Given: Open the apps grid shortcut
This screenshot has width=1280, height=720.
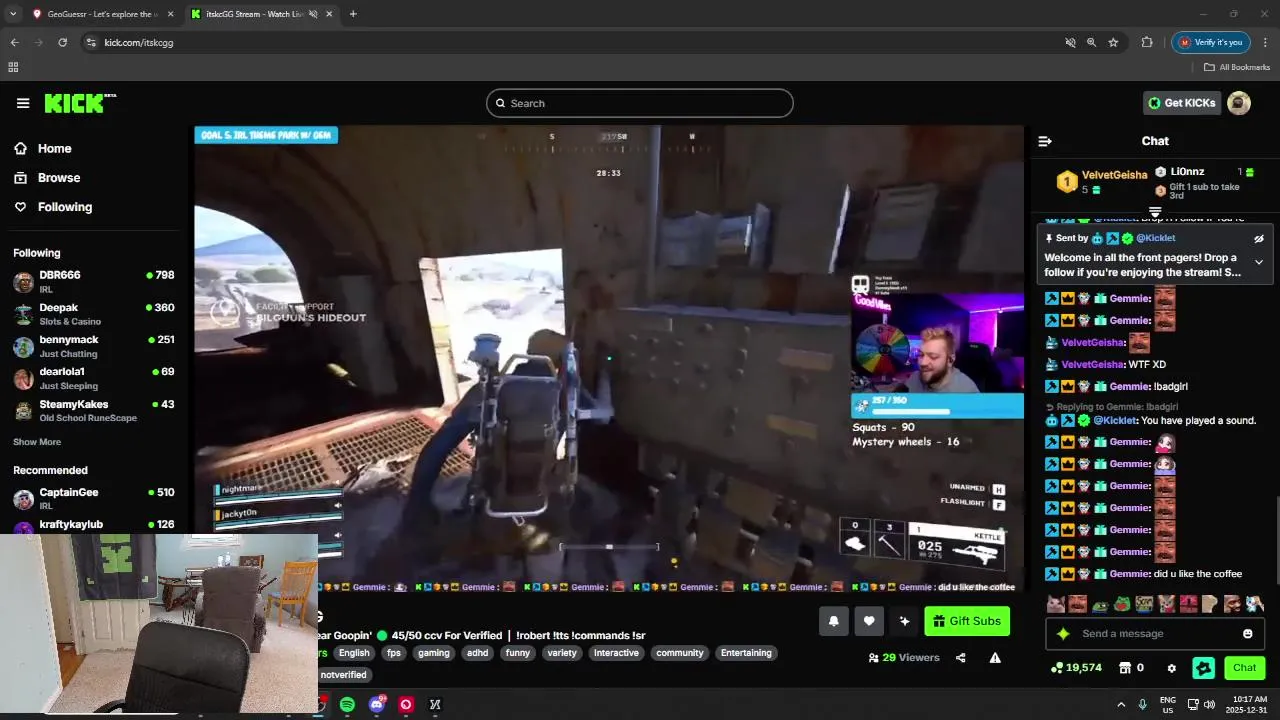Looking at the screenshot, I should point(13,67).
